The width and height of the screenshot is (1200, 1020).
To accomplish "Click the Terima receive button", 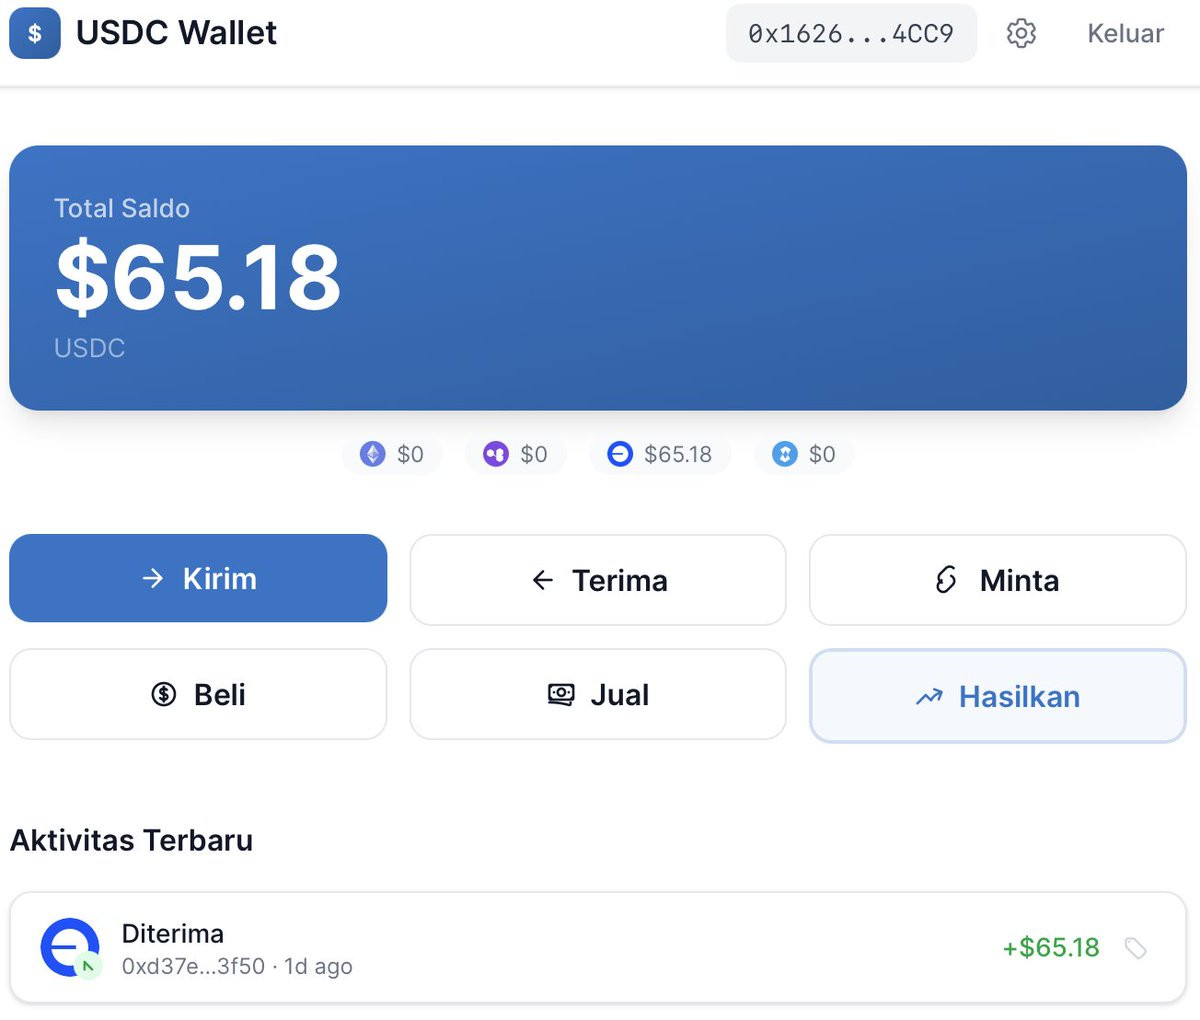I will [x=598, y=580].
